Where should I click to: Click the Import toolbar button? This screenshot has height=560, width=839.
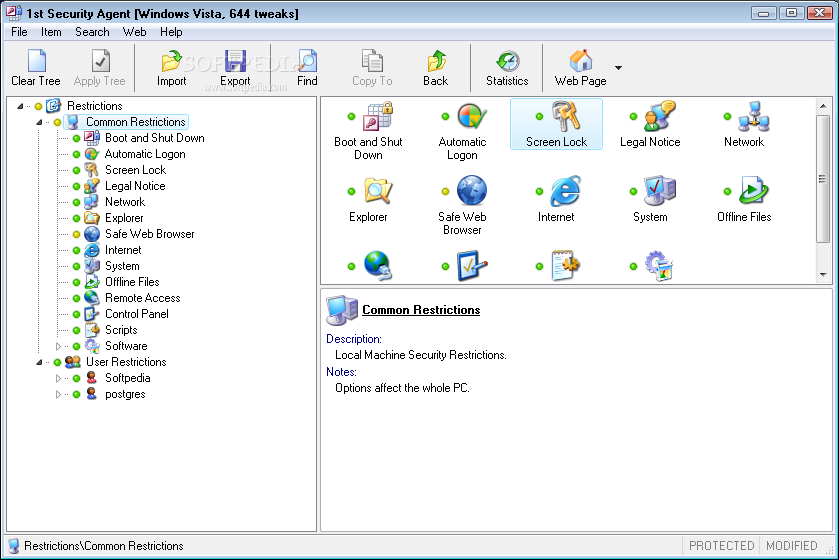pos(171,68)
